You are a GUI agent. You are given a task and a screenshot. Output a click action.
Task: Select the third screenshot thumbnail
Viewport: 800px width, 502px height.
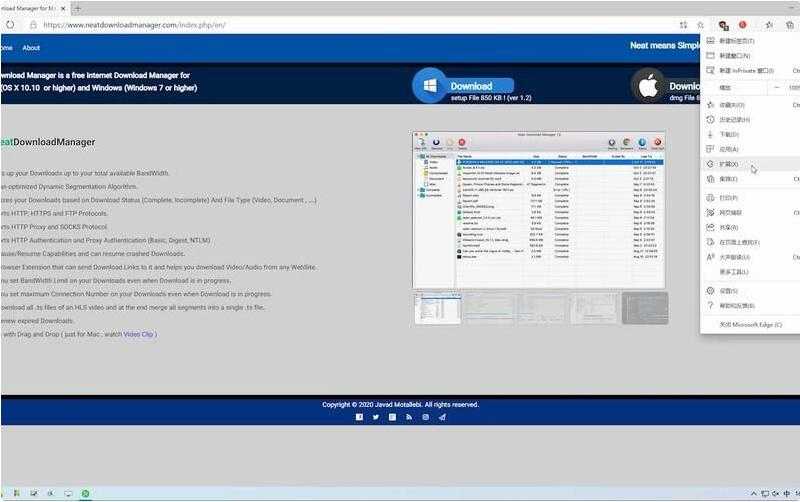click(x=542, y=308)
